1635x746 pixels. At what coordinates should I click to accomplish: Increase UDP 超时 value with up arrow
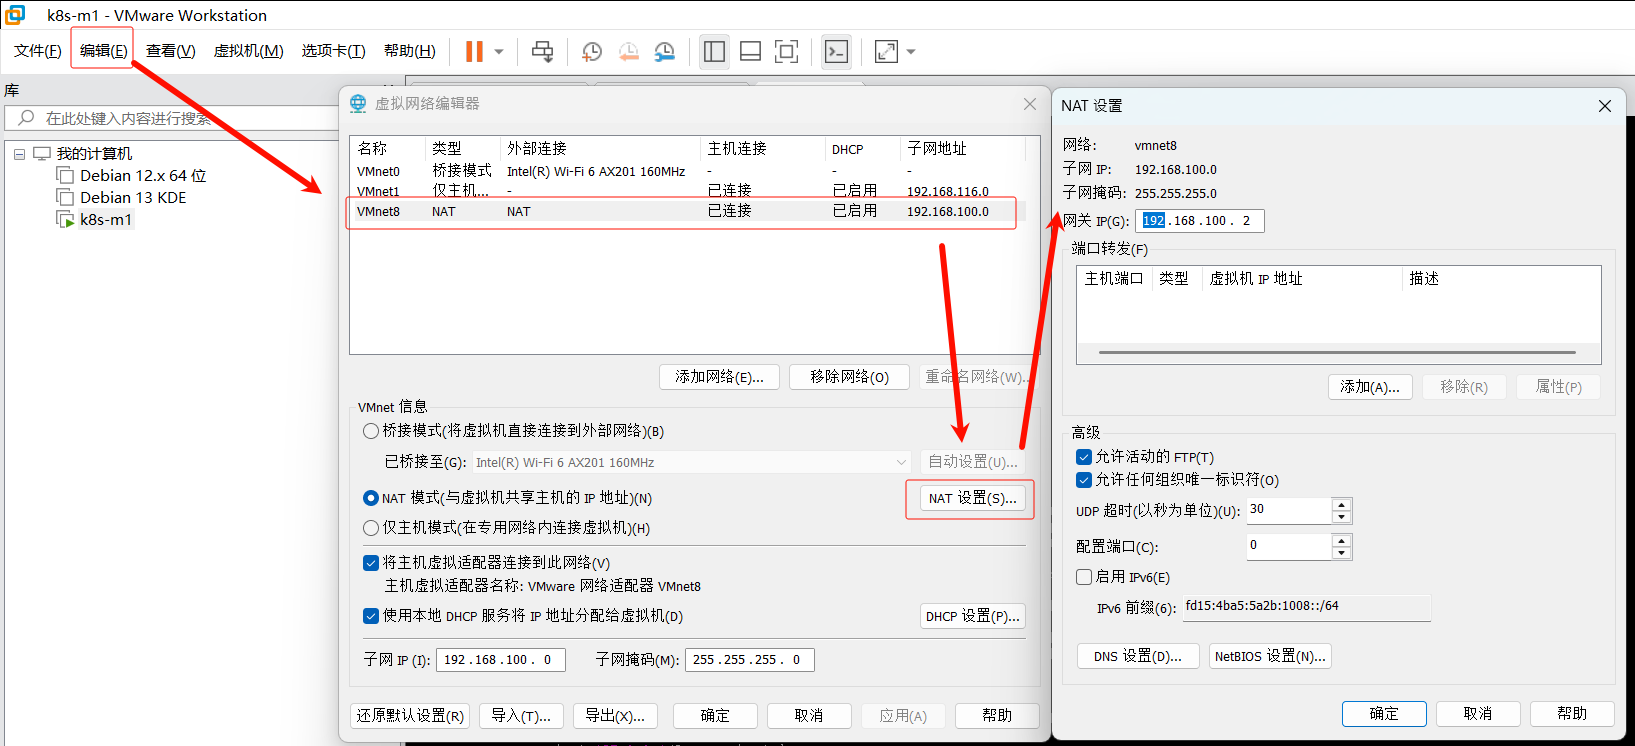(x=1342, y=504)
